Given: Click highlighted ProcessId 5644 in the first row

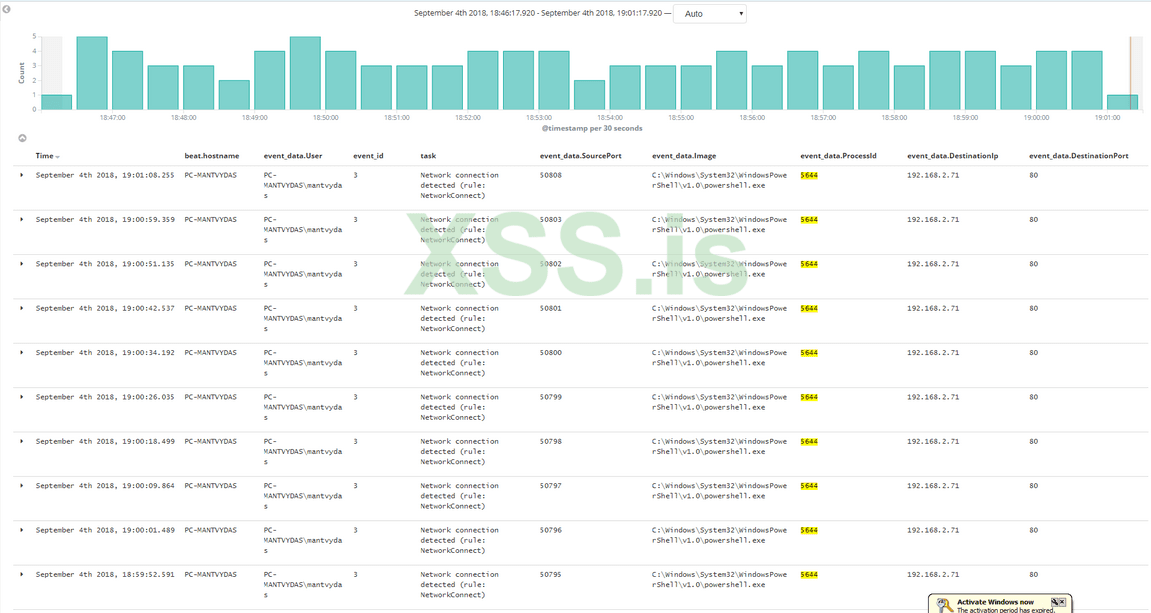Looking at the screenshot, I should click(809, 175).
